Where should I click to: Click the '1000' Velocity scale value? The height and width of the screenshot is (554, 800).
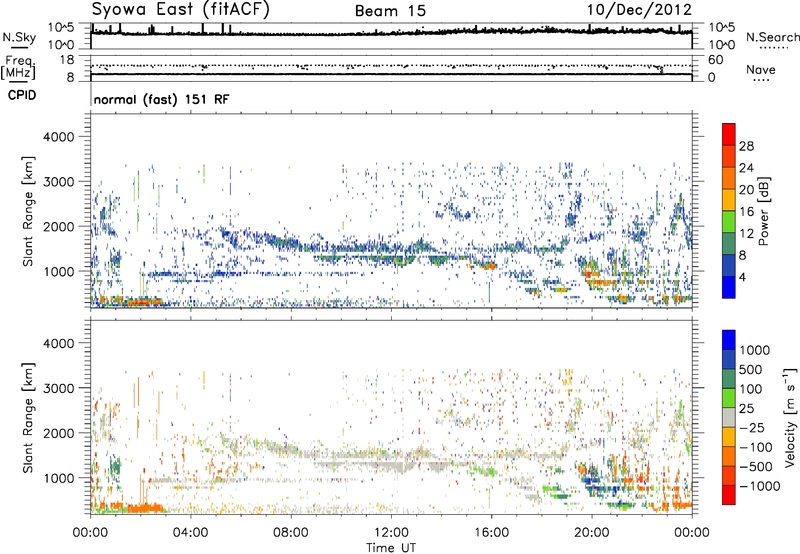point(755,350)
